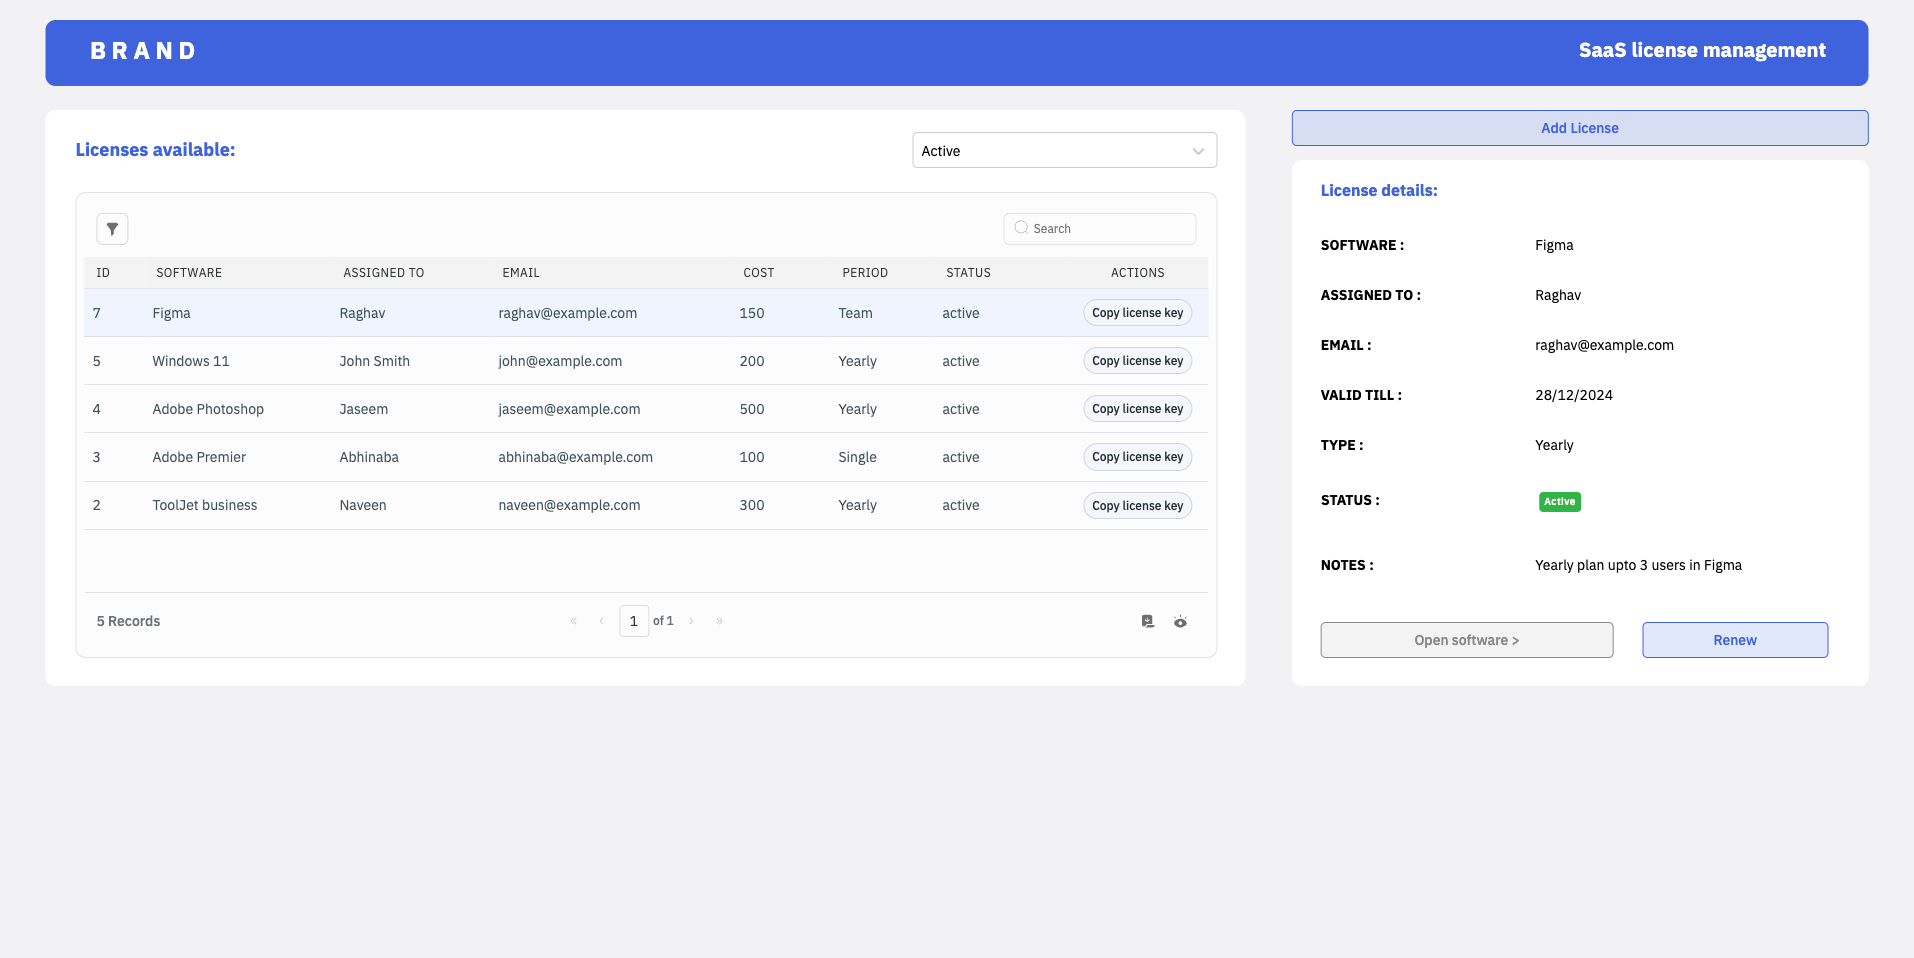1914x958 pixels.
Task: Jump to last page double-arrow
Action: tap(719, 621)
